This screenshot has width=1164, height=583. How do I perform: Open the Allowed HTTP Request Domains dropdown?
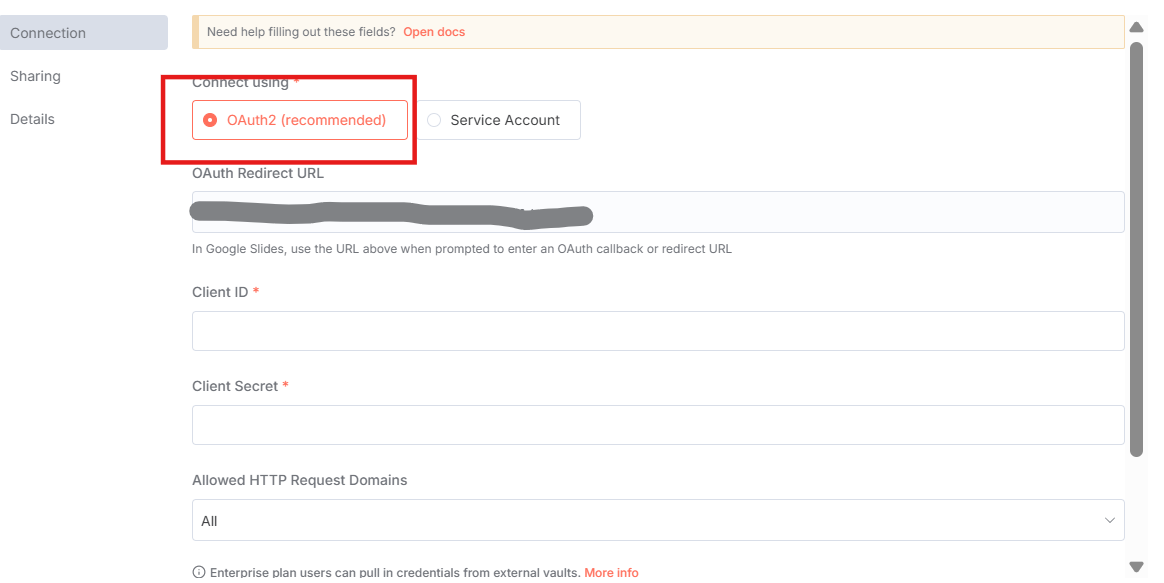pos(658,521)
